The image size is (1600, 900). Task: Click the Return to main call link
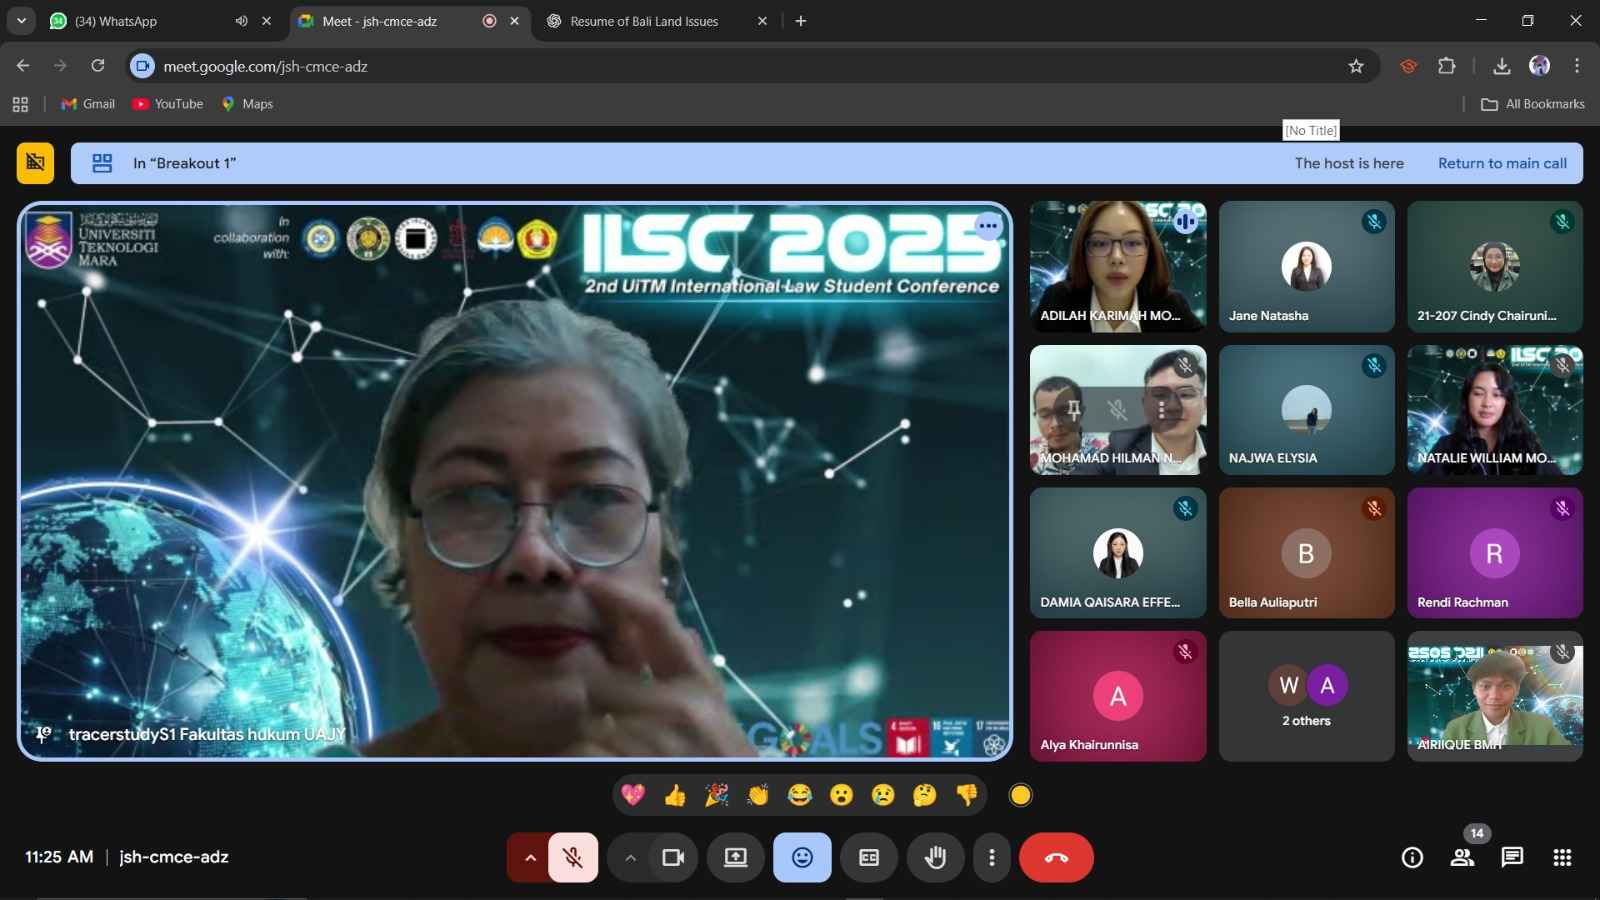(1502, 163)
